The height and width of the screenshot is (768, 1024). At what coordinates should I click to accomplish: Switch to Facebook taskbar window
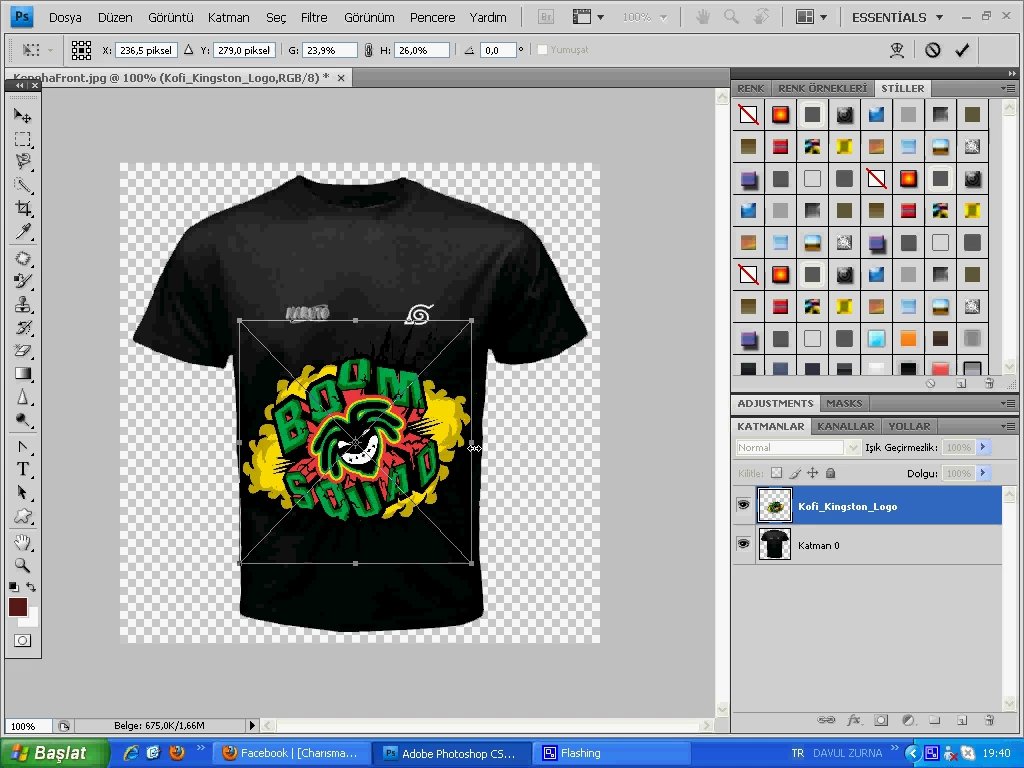291,753
